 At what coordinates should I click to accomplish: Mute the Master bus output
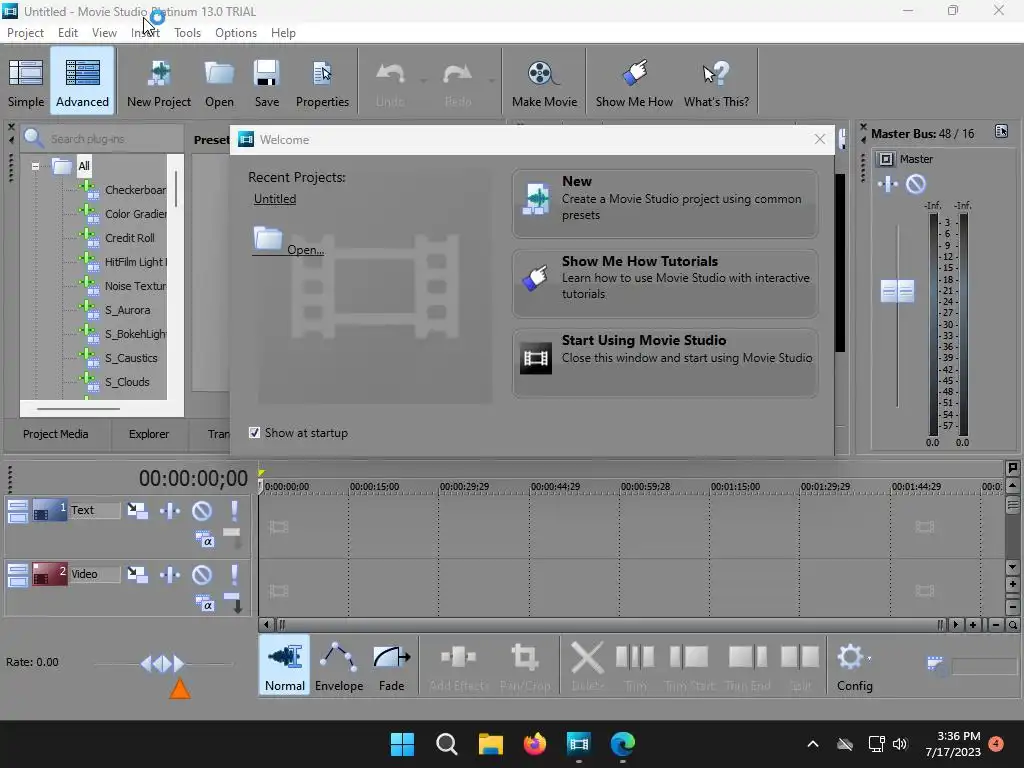tap(916, 184)
